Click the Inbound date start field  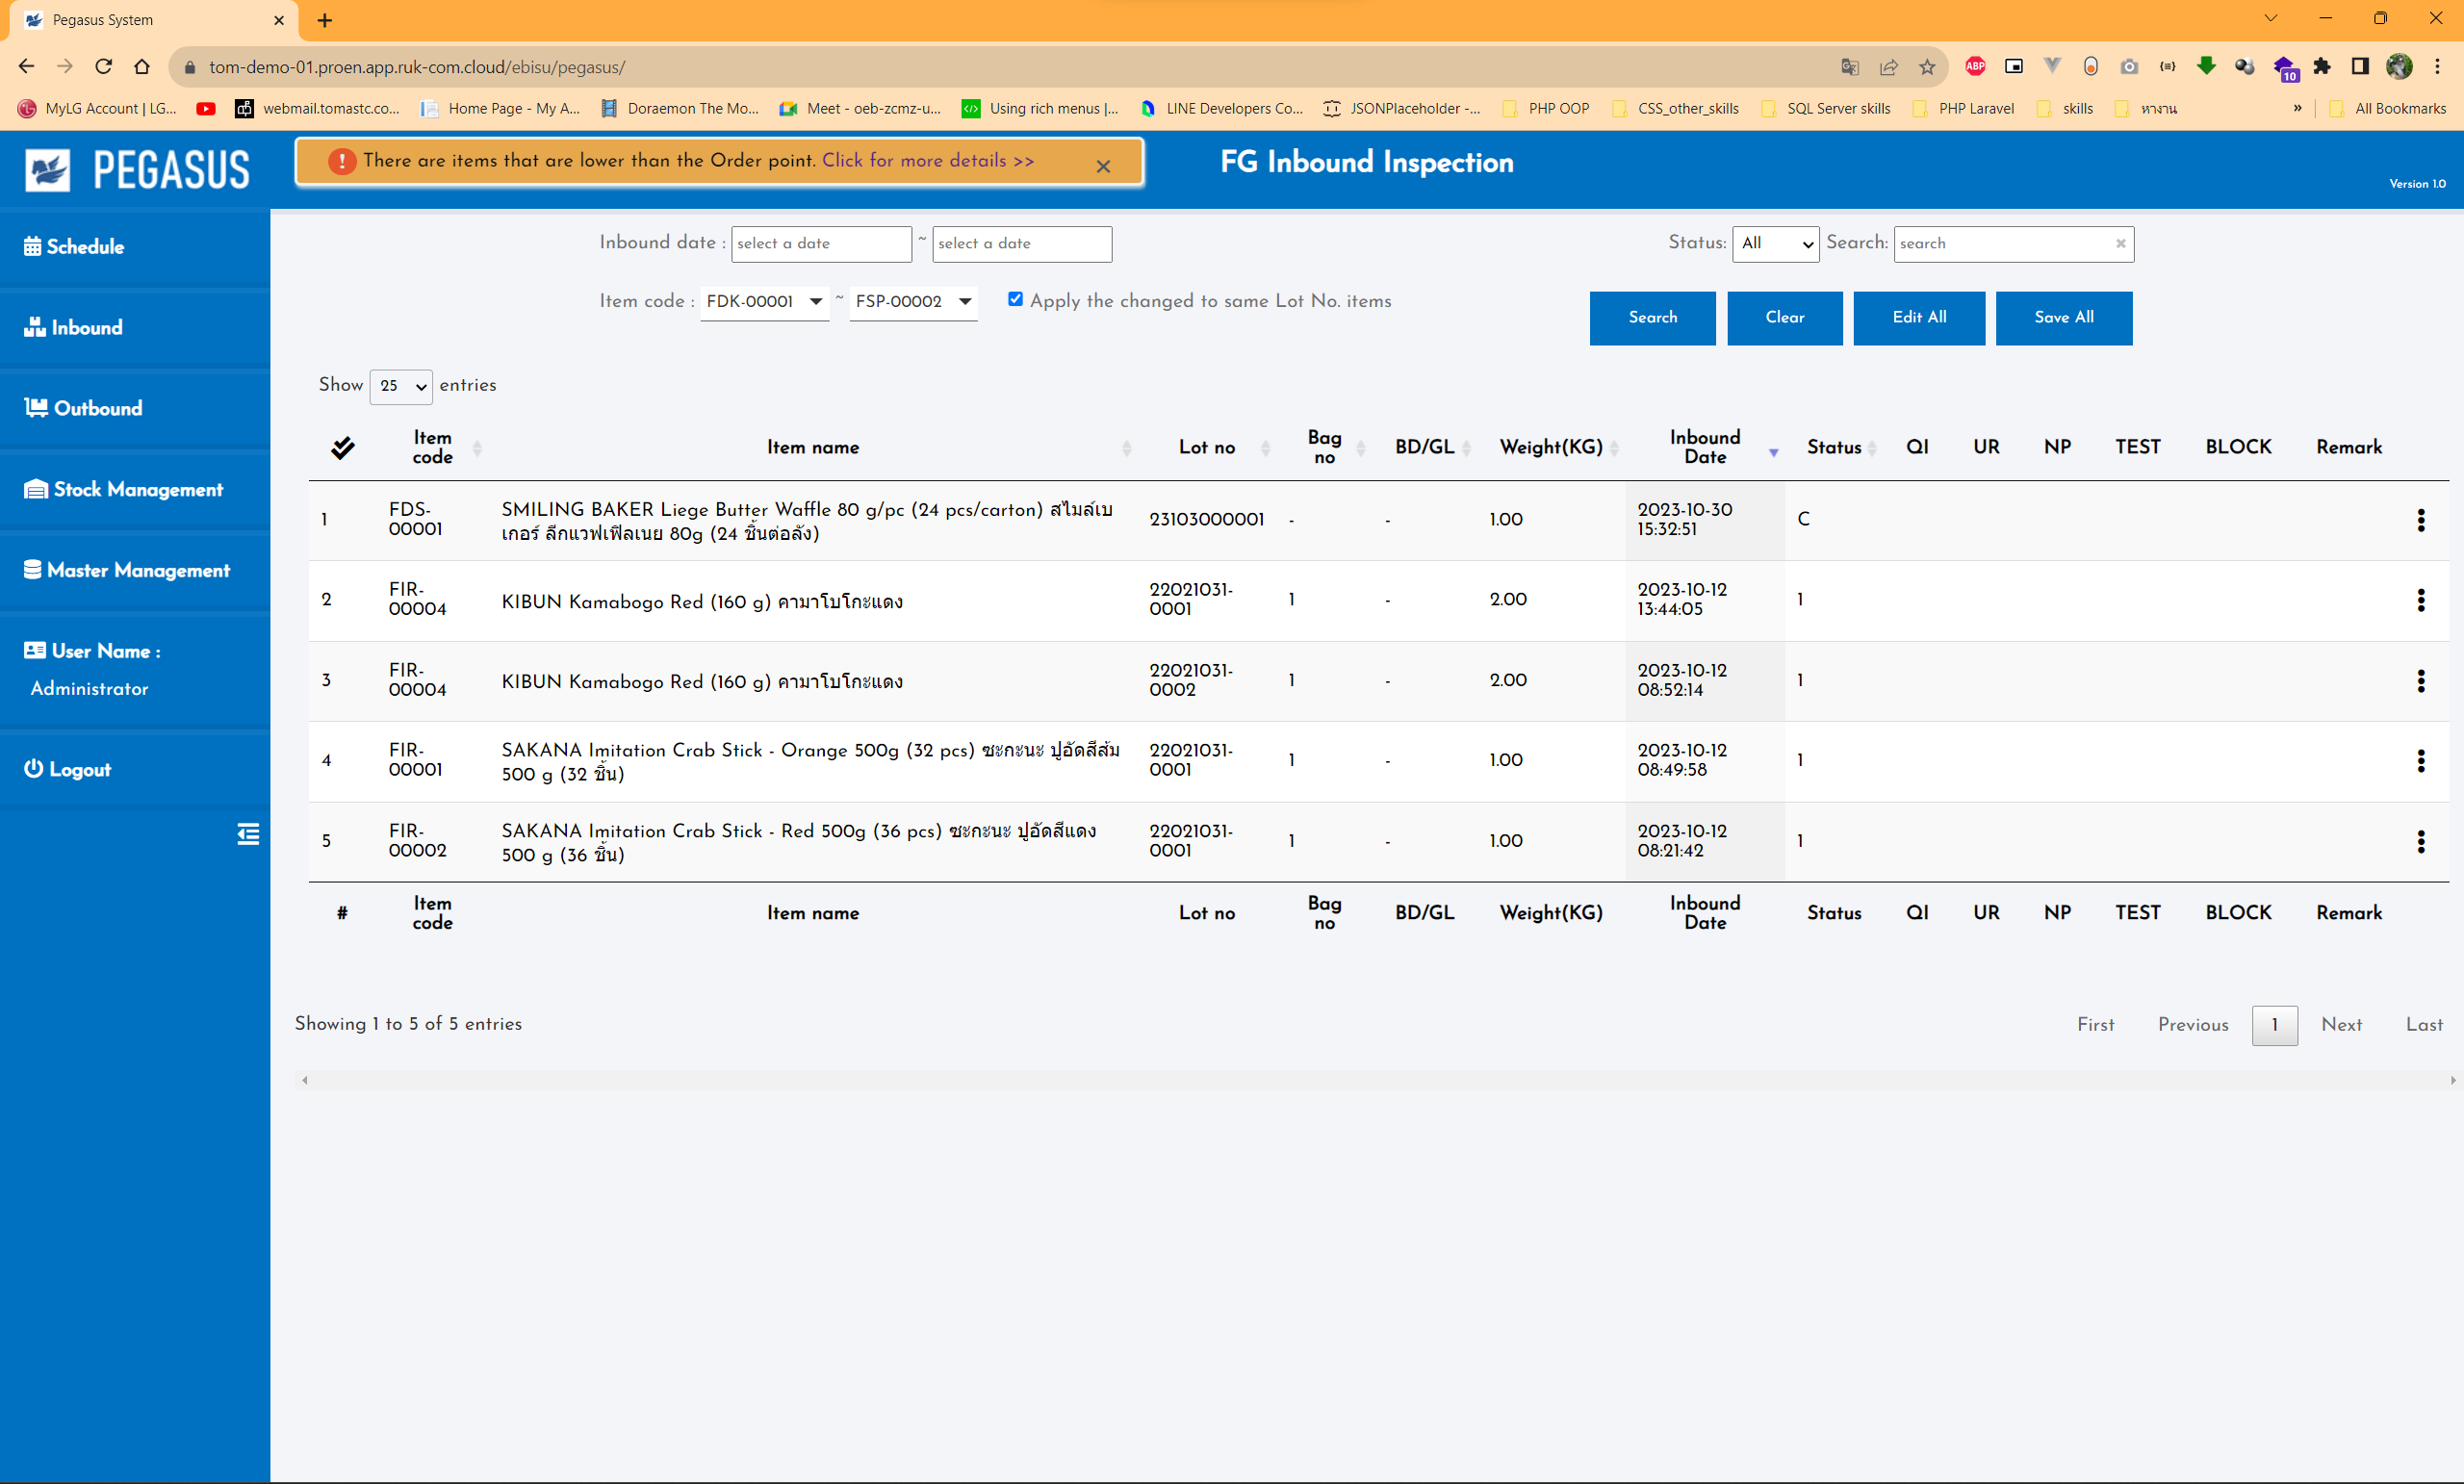[820, 243]
